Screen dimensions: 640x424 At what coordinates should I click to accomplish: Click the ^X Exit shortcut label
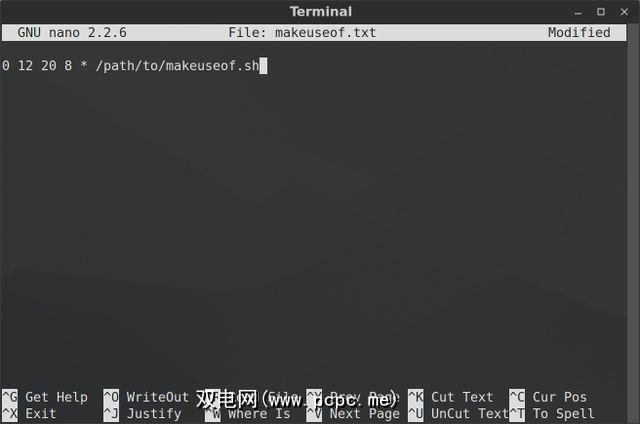coord(29,413)
